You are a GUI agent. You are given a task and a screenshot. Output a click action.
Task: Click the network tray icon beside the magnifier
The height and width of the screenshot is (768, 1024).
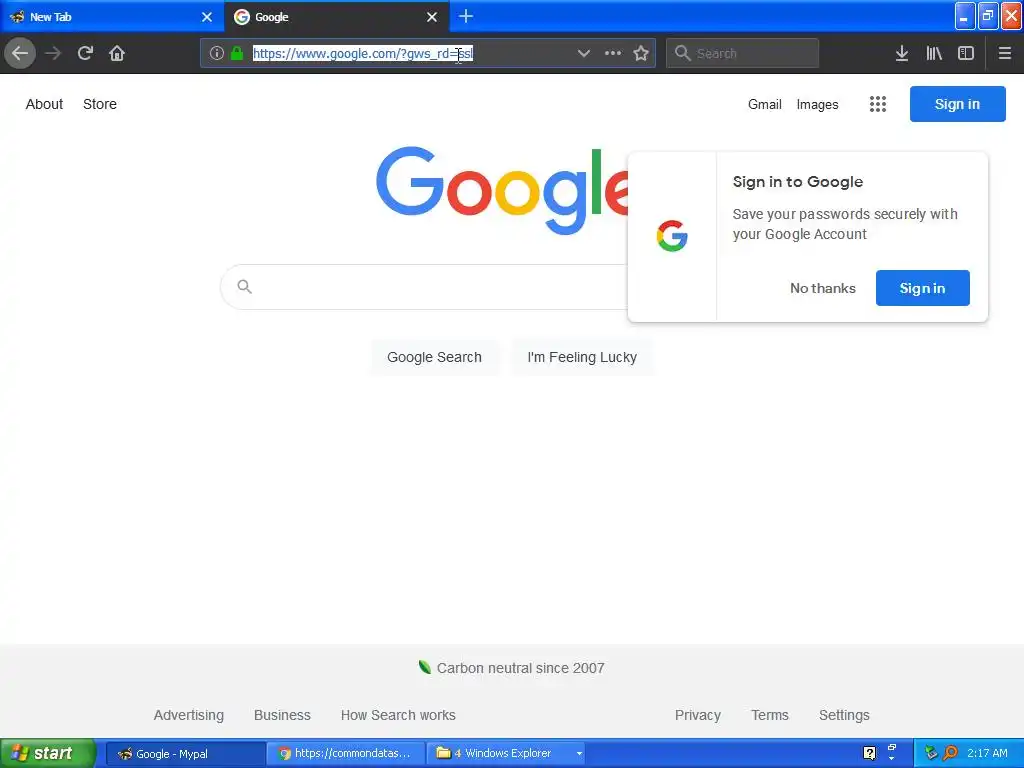coord(931,753)
